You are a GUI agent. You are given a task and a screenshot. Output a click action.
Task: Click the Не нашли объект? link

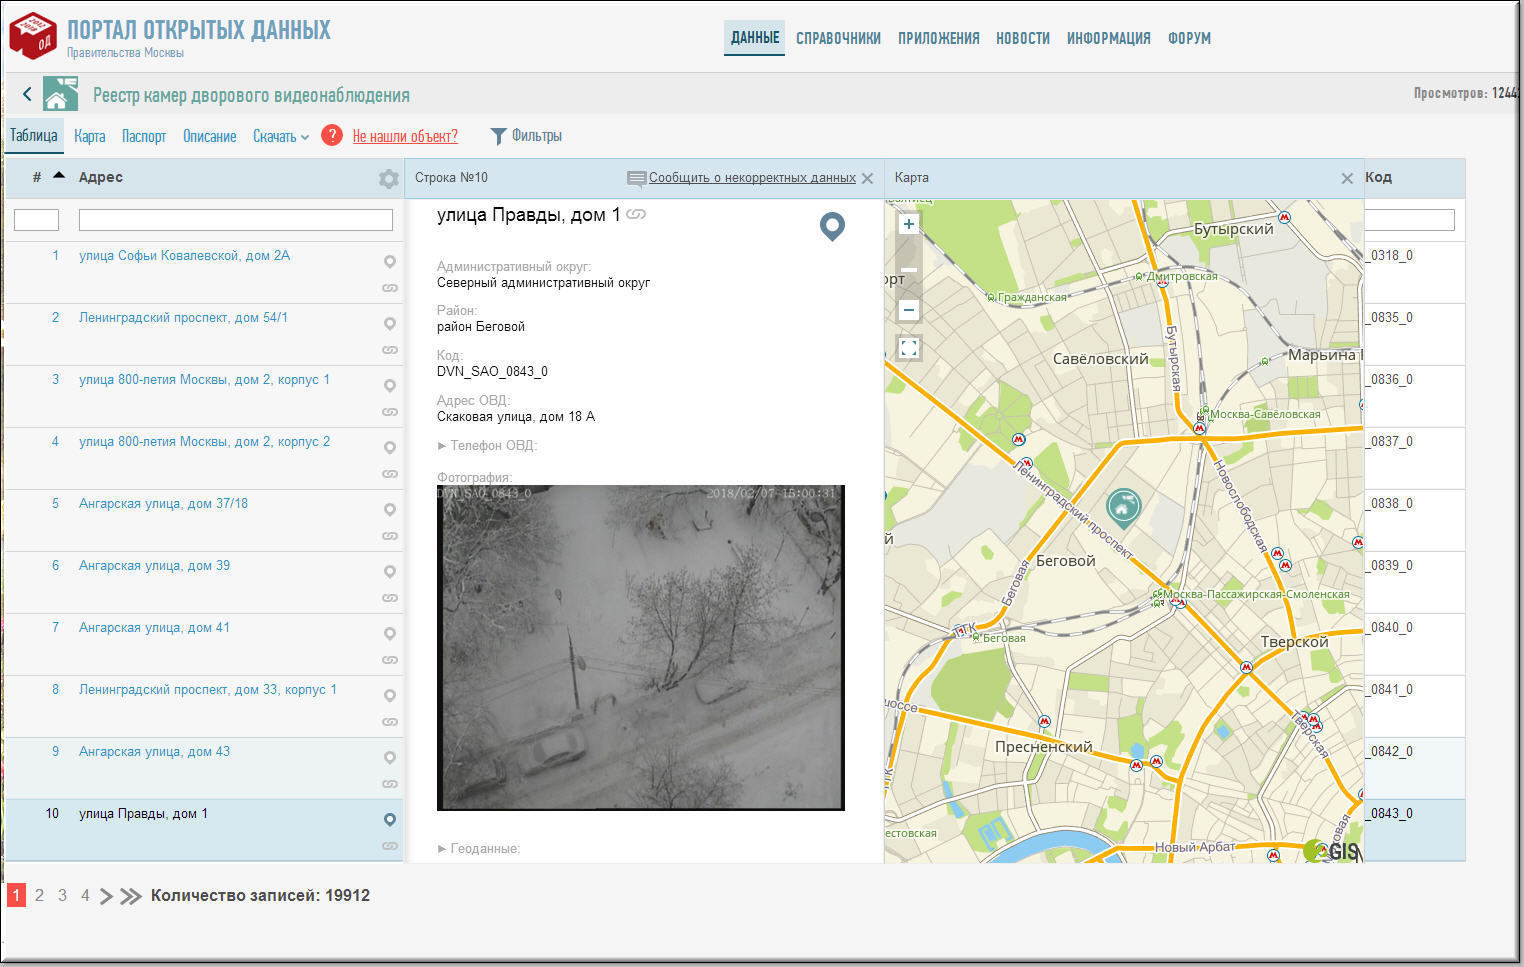(405, 137)
